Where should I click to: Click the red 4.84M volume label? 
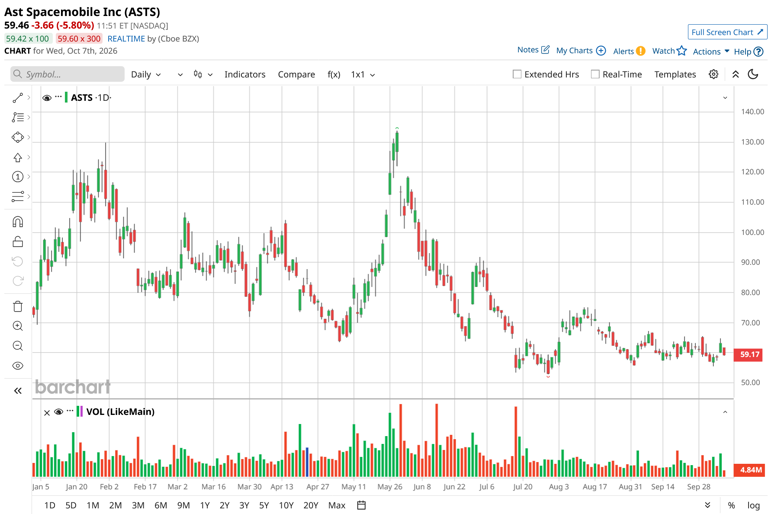(749, 470)
